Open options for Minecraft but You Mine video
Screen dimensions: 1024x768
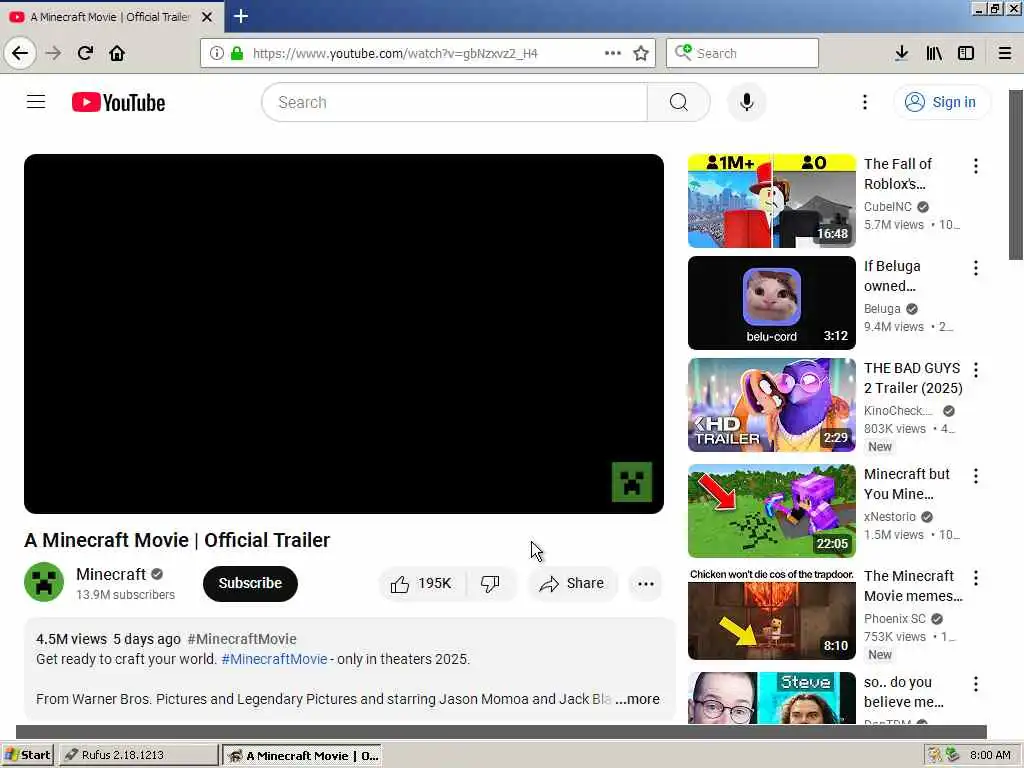coord(976,476)
